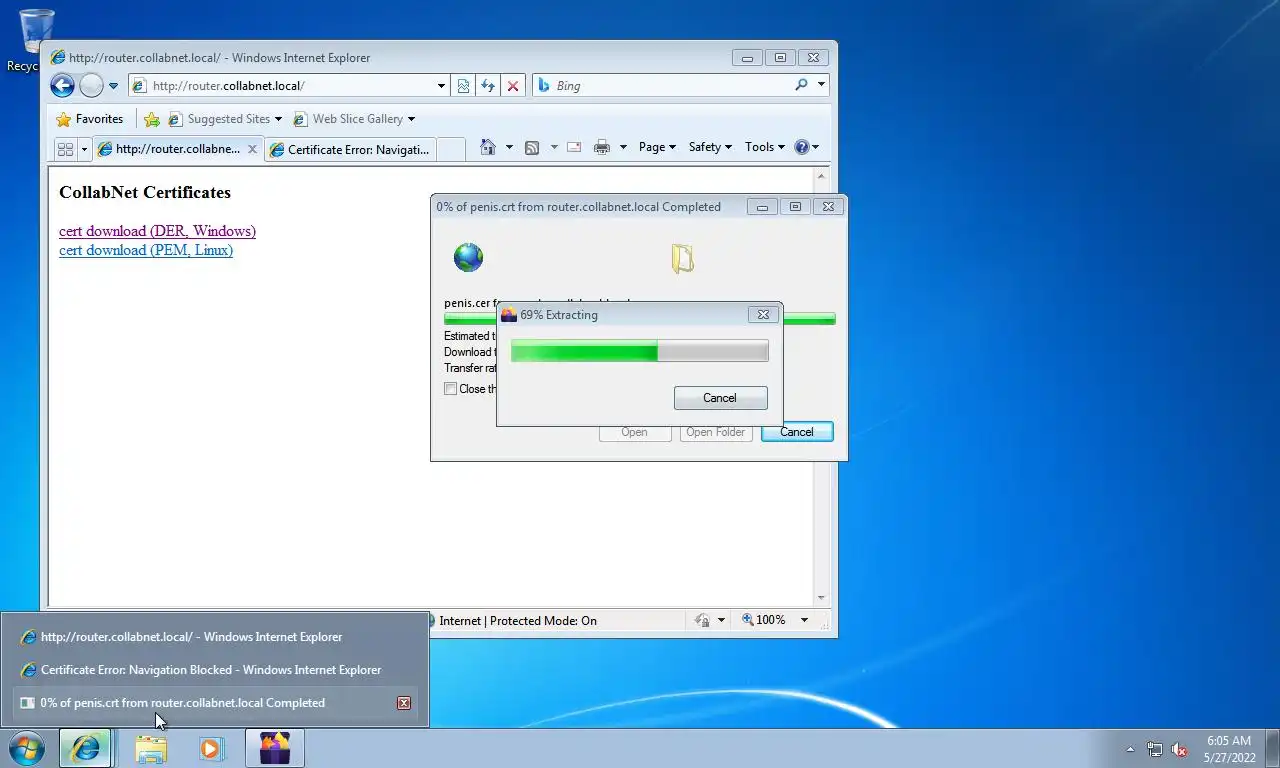Image resolution: width=1280 pixels, height=768 pixels.
Task: Open the status bar security dropdown arrow
Action: pos(721,620)
